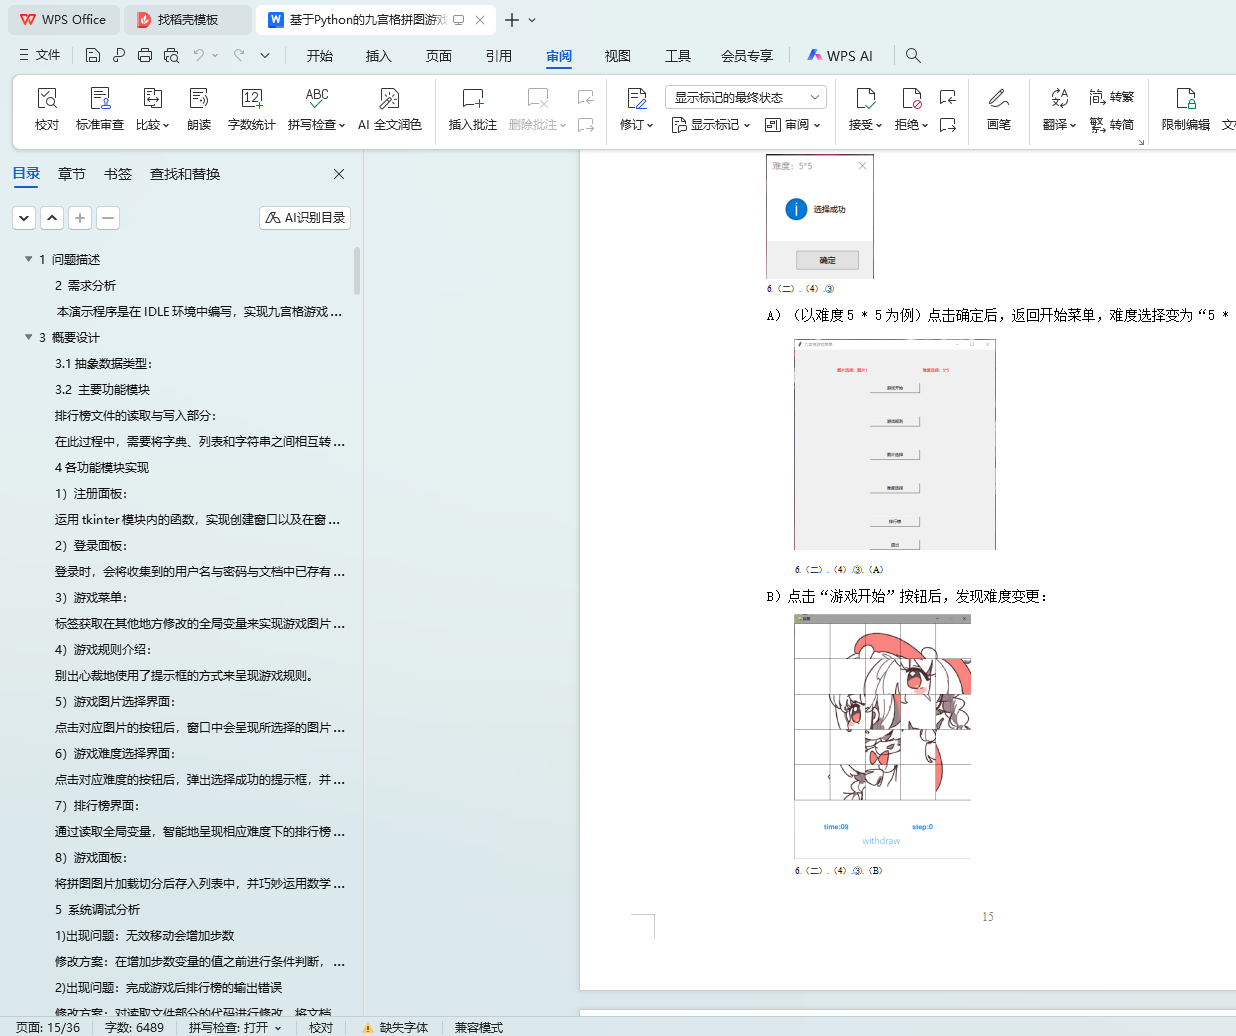Click the minus button in outline toolbar
The image size is (1236, 1036).
[108, 217]
